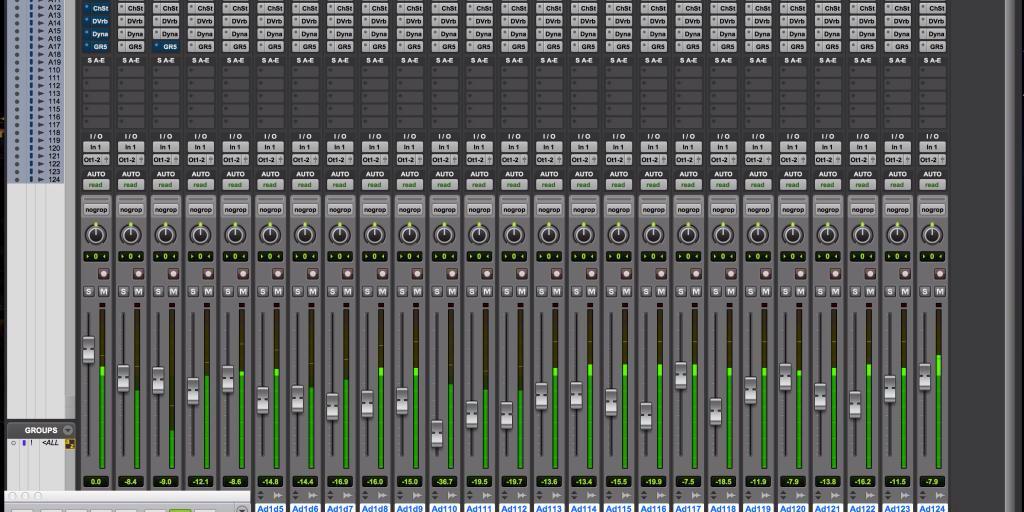Screen dimensions: 1024x512
Task: Click the pan knob on track Ad123
Action: pyautogui.click(x=897, y=234)
